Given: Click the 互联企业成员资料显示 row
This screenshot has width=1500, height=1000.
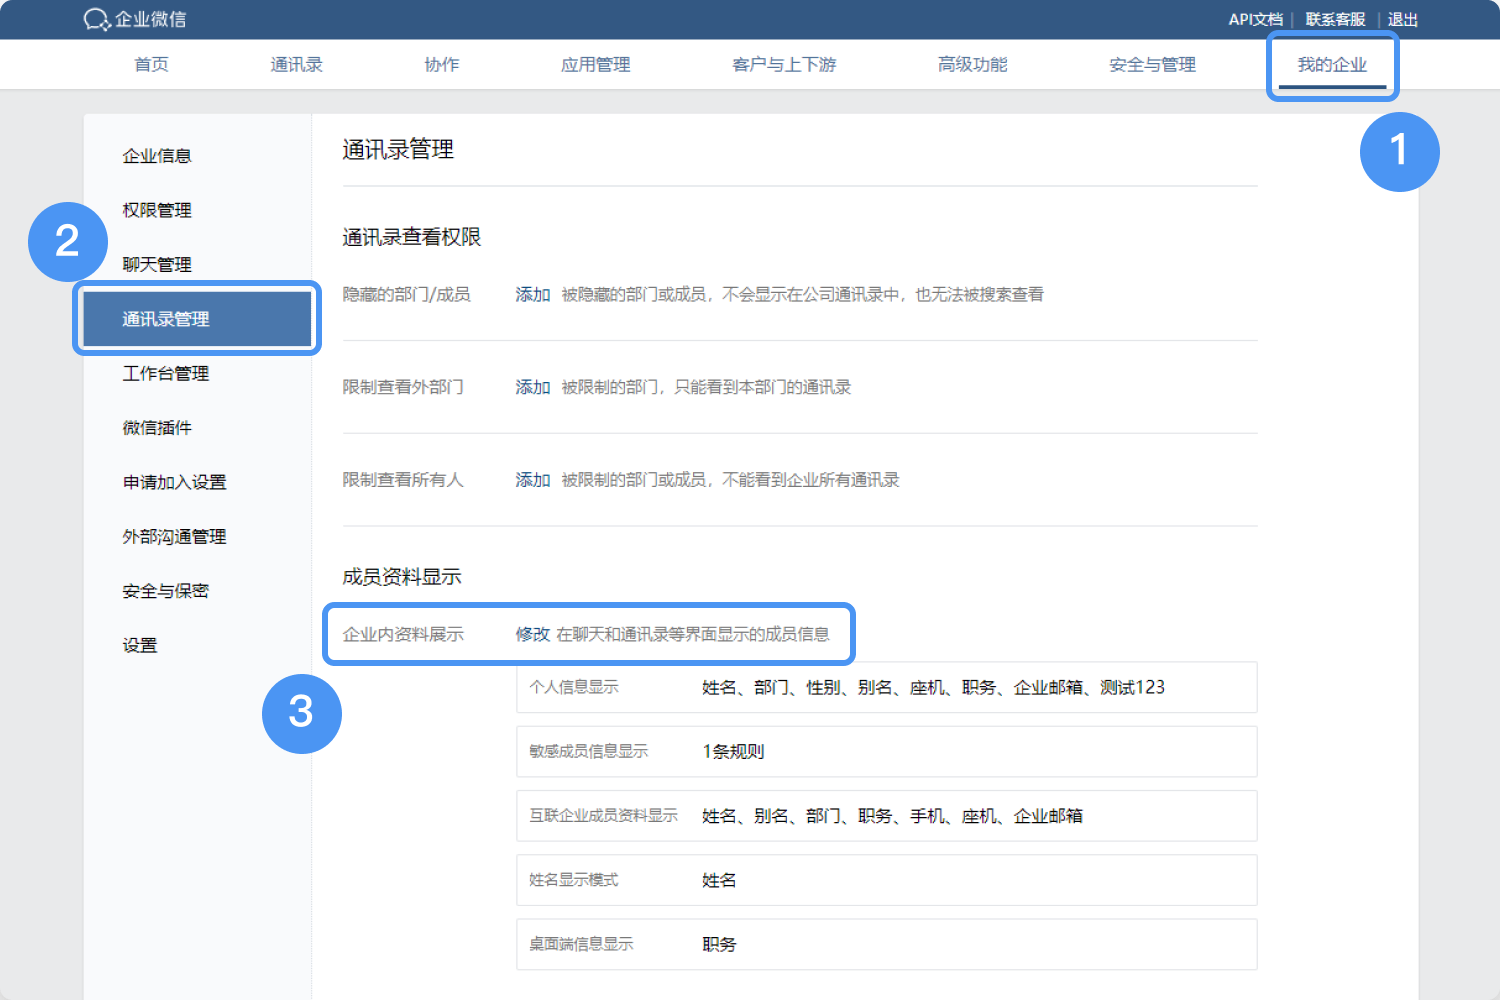Looking at the screenshot, I should click(x=886, y=816).
